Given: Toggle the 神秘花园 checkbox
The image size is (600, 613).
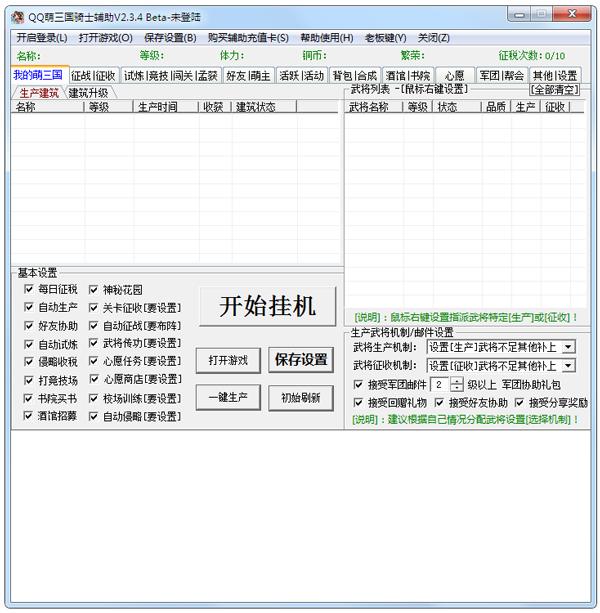Looking at the screenshot, I should click(x=93, y=290).
